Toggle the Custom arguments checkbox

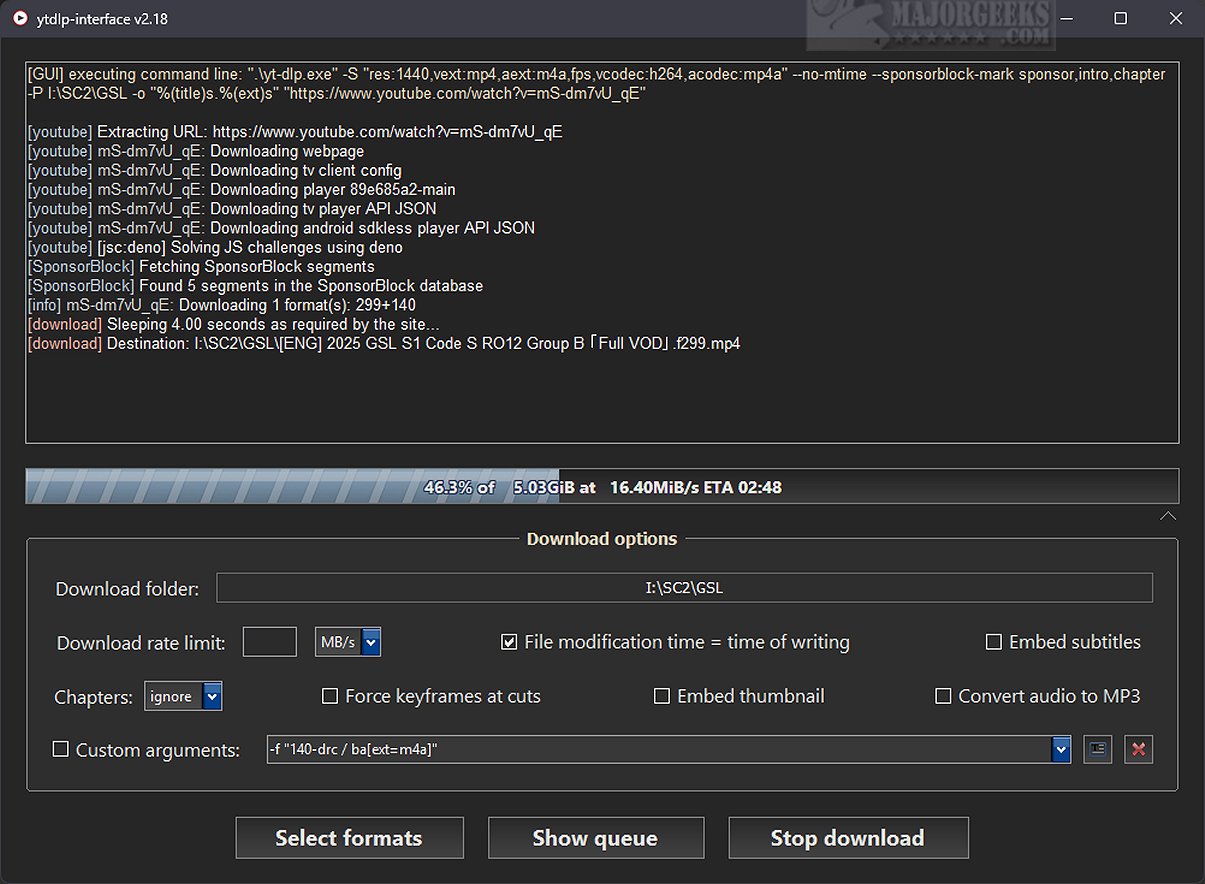pyautogui.click(x=61, y=749)
